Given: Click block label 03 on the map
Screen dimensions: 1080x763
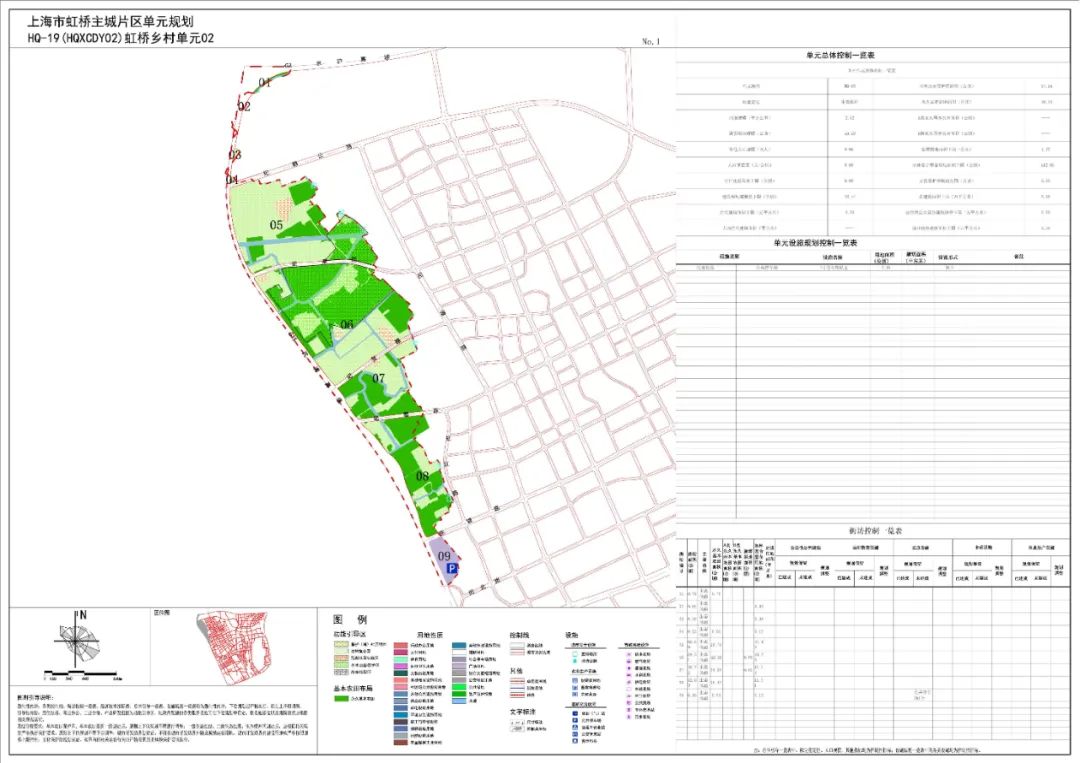Looking at the screenshot, I should [235, 154].
